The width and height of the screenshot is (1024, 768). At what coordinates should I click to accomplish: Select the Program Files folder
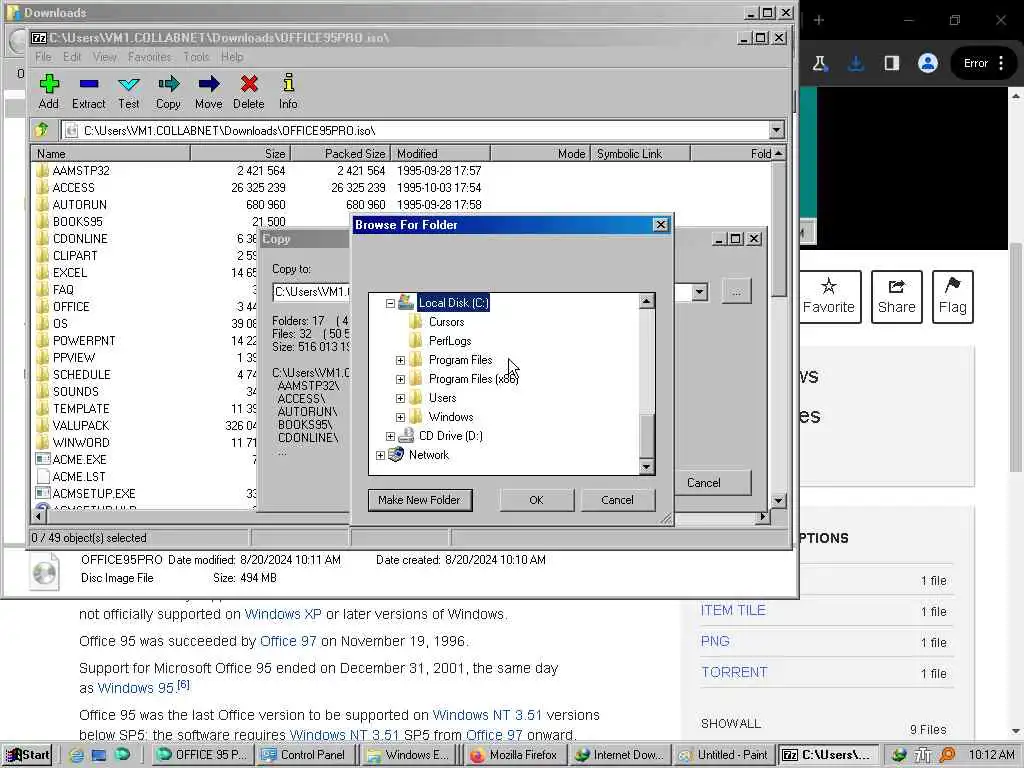[460, 360]
